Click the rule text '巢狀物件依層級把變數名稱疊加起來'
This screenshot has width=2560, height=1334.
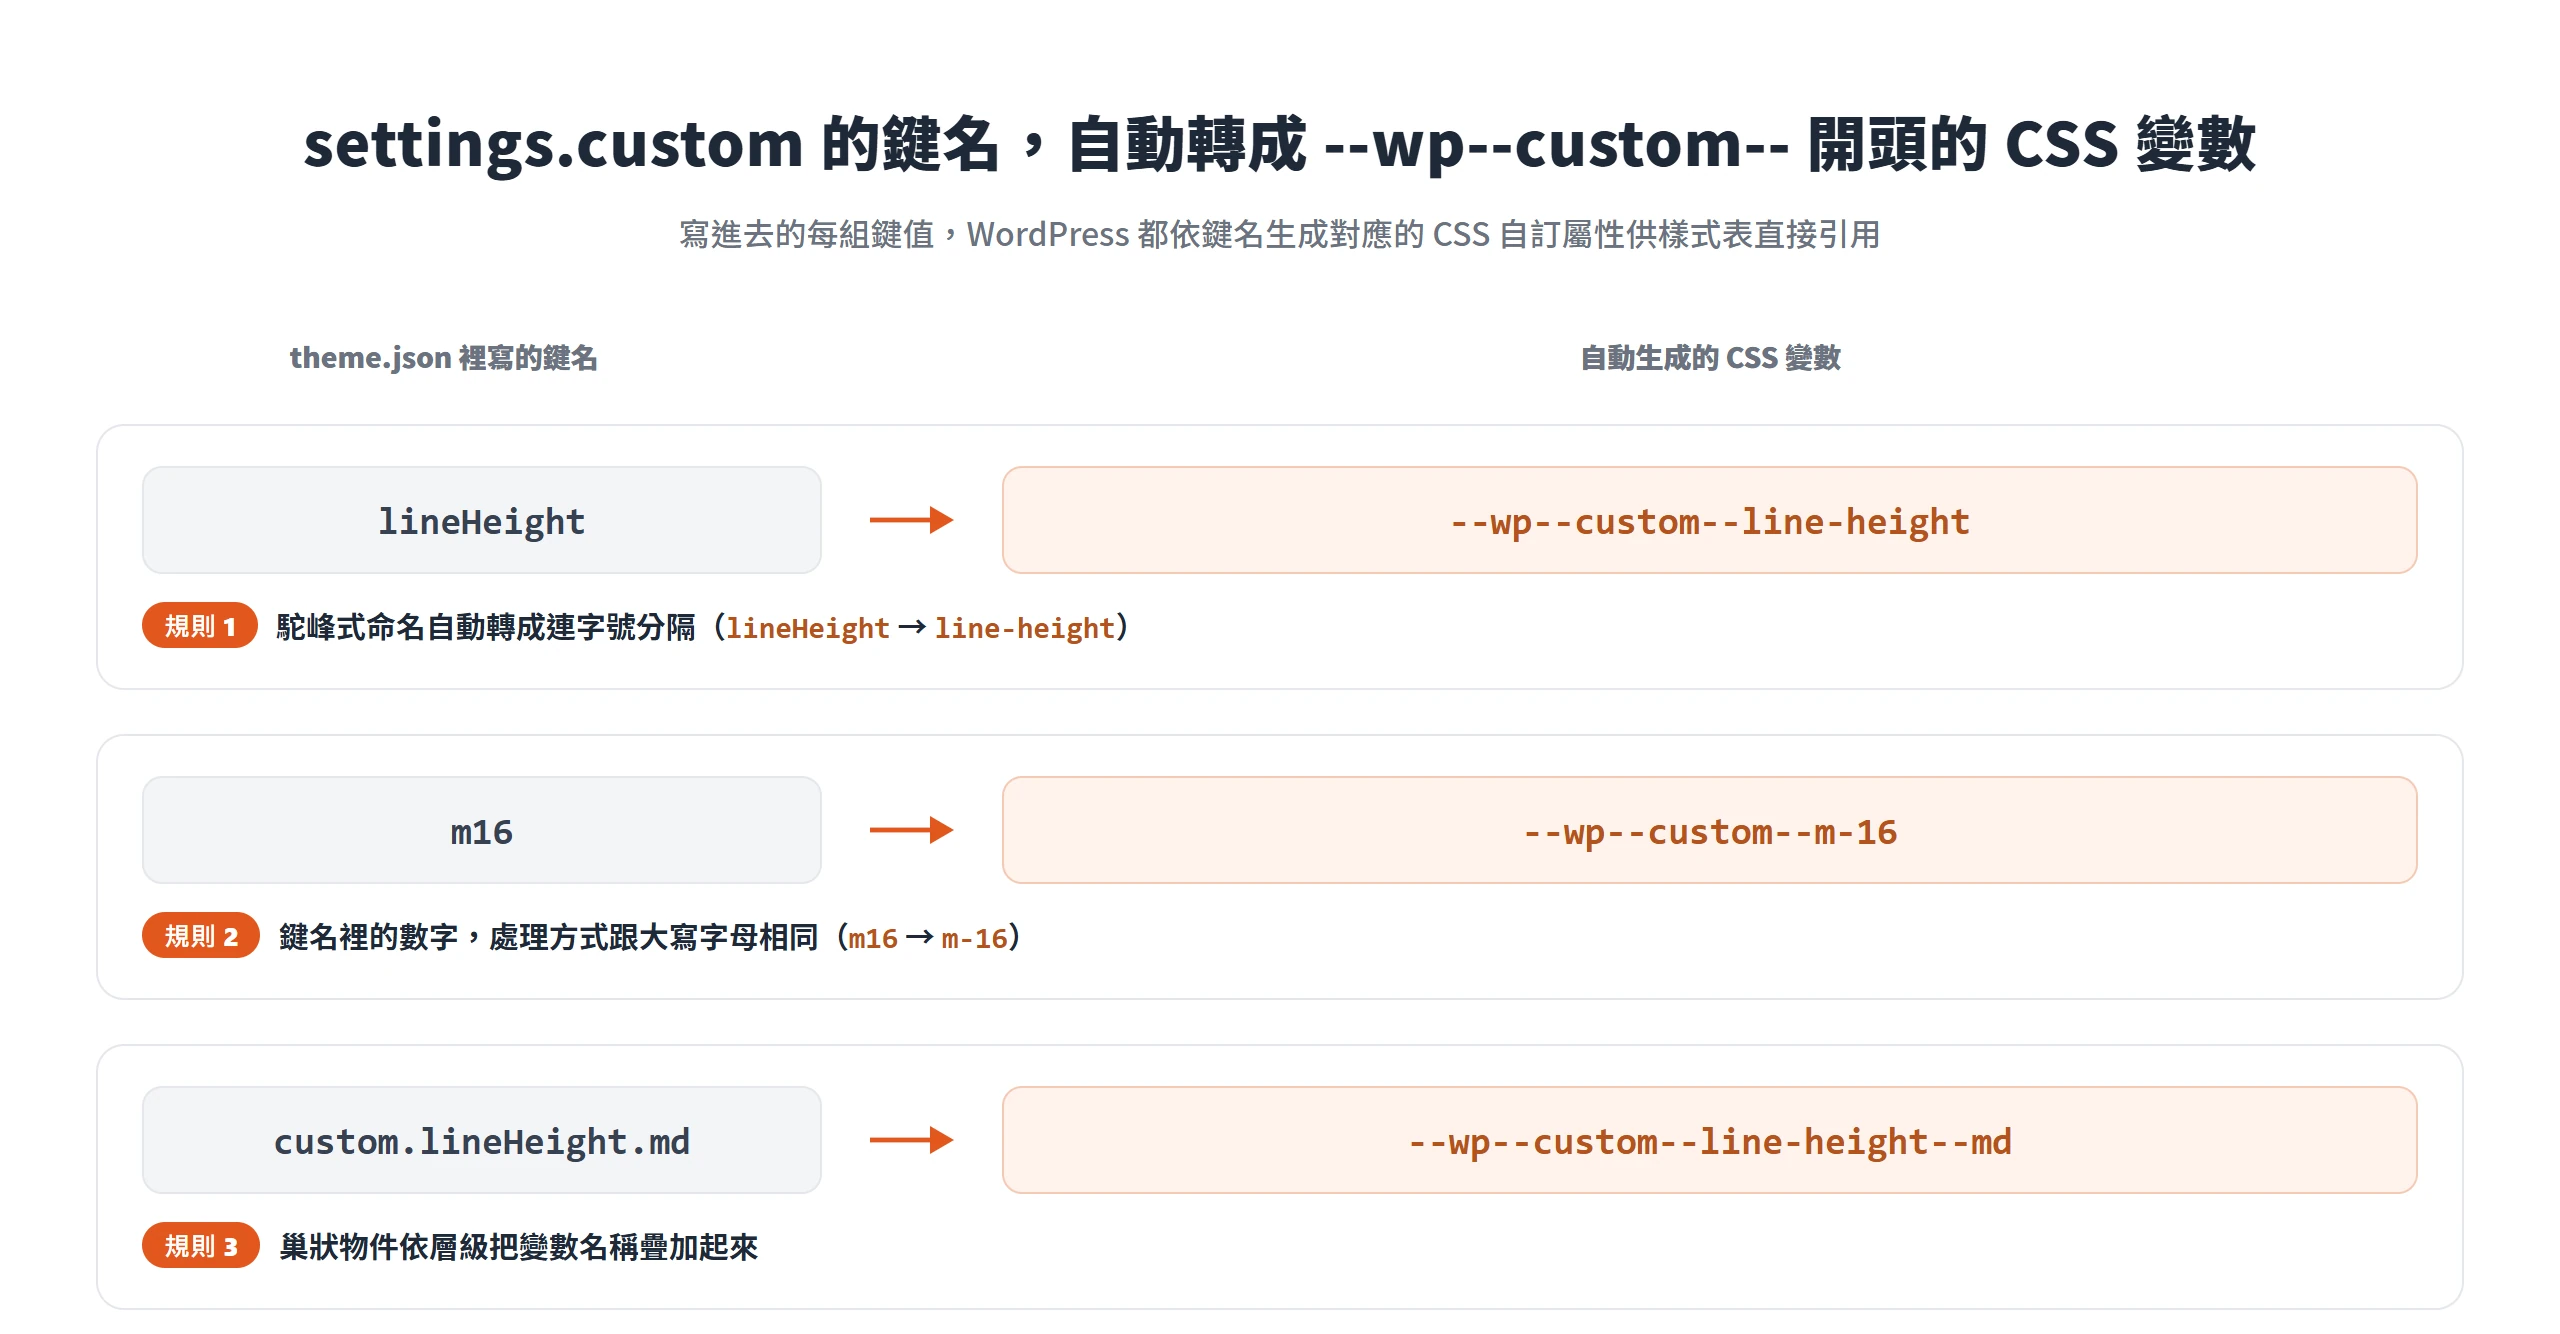point(519,1247)
